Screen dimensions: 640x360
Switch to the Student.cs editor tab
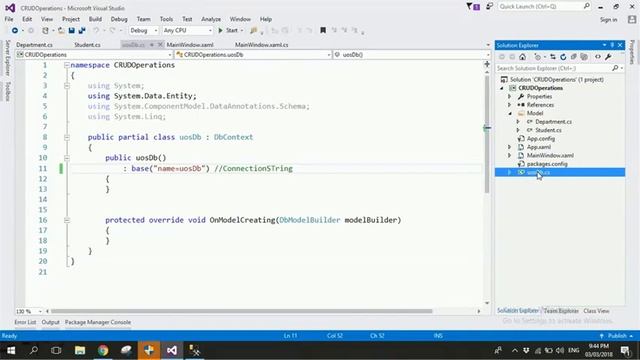pos(87,45)
